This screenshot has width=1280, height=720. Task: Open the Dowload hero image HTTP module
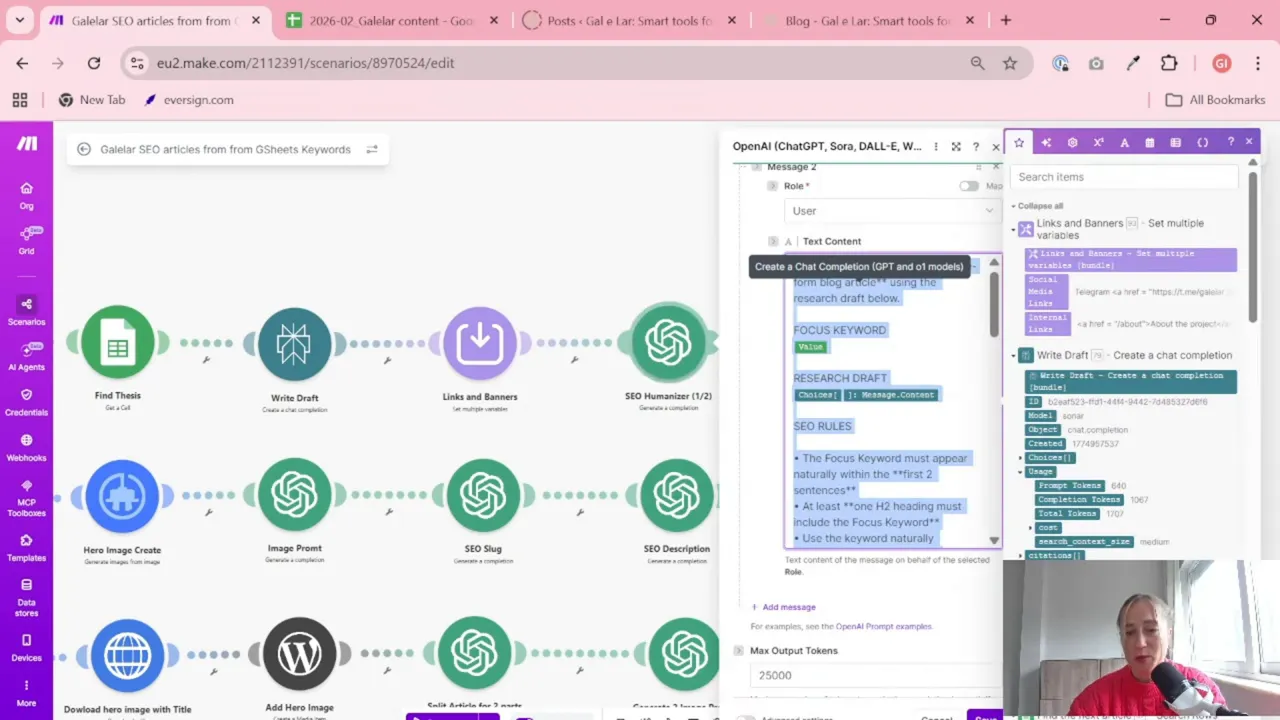coord(127,657)
